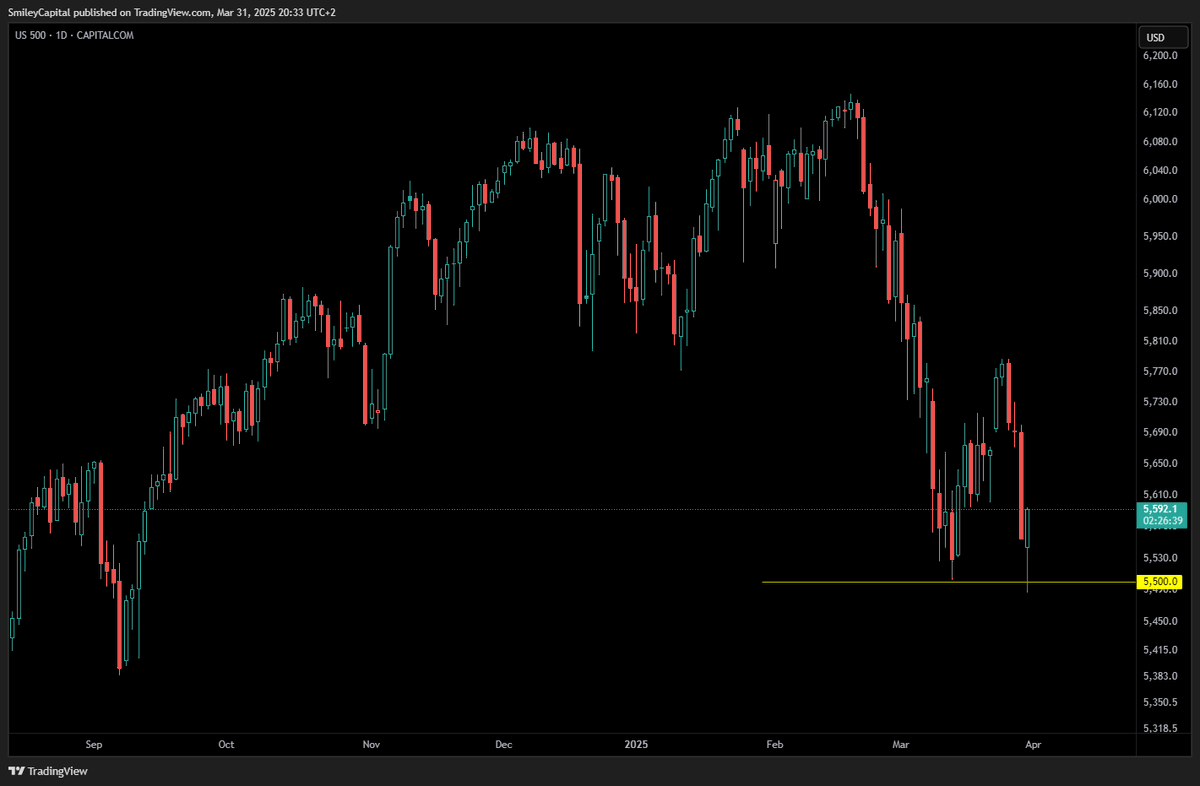Click the 6,080.0 price axis label
Viewport: 1200px width, 786px height.
tap(1160, 141)
